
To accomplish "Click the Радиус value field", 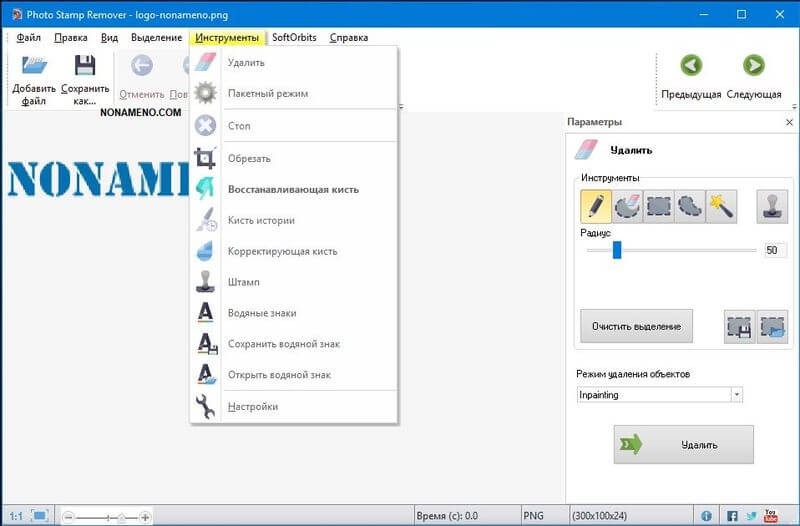I will click(x=772, y=250).
